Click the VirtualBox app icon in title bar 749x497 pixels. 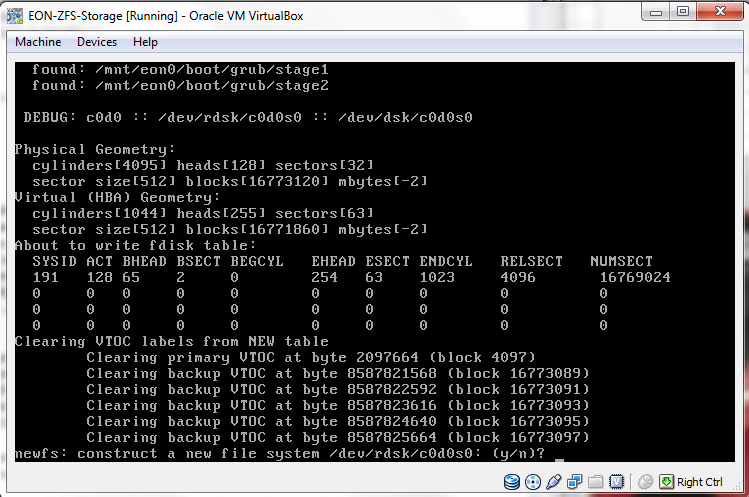pos(15,16)
